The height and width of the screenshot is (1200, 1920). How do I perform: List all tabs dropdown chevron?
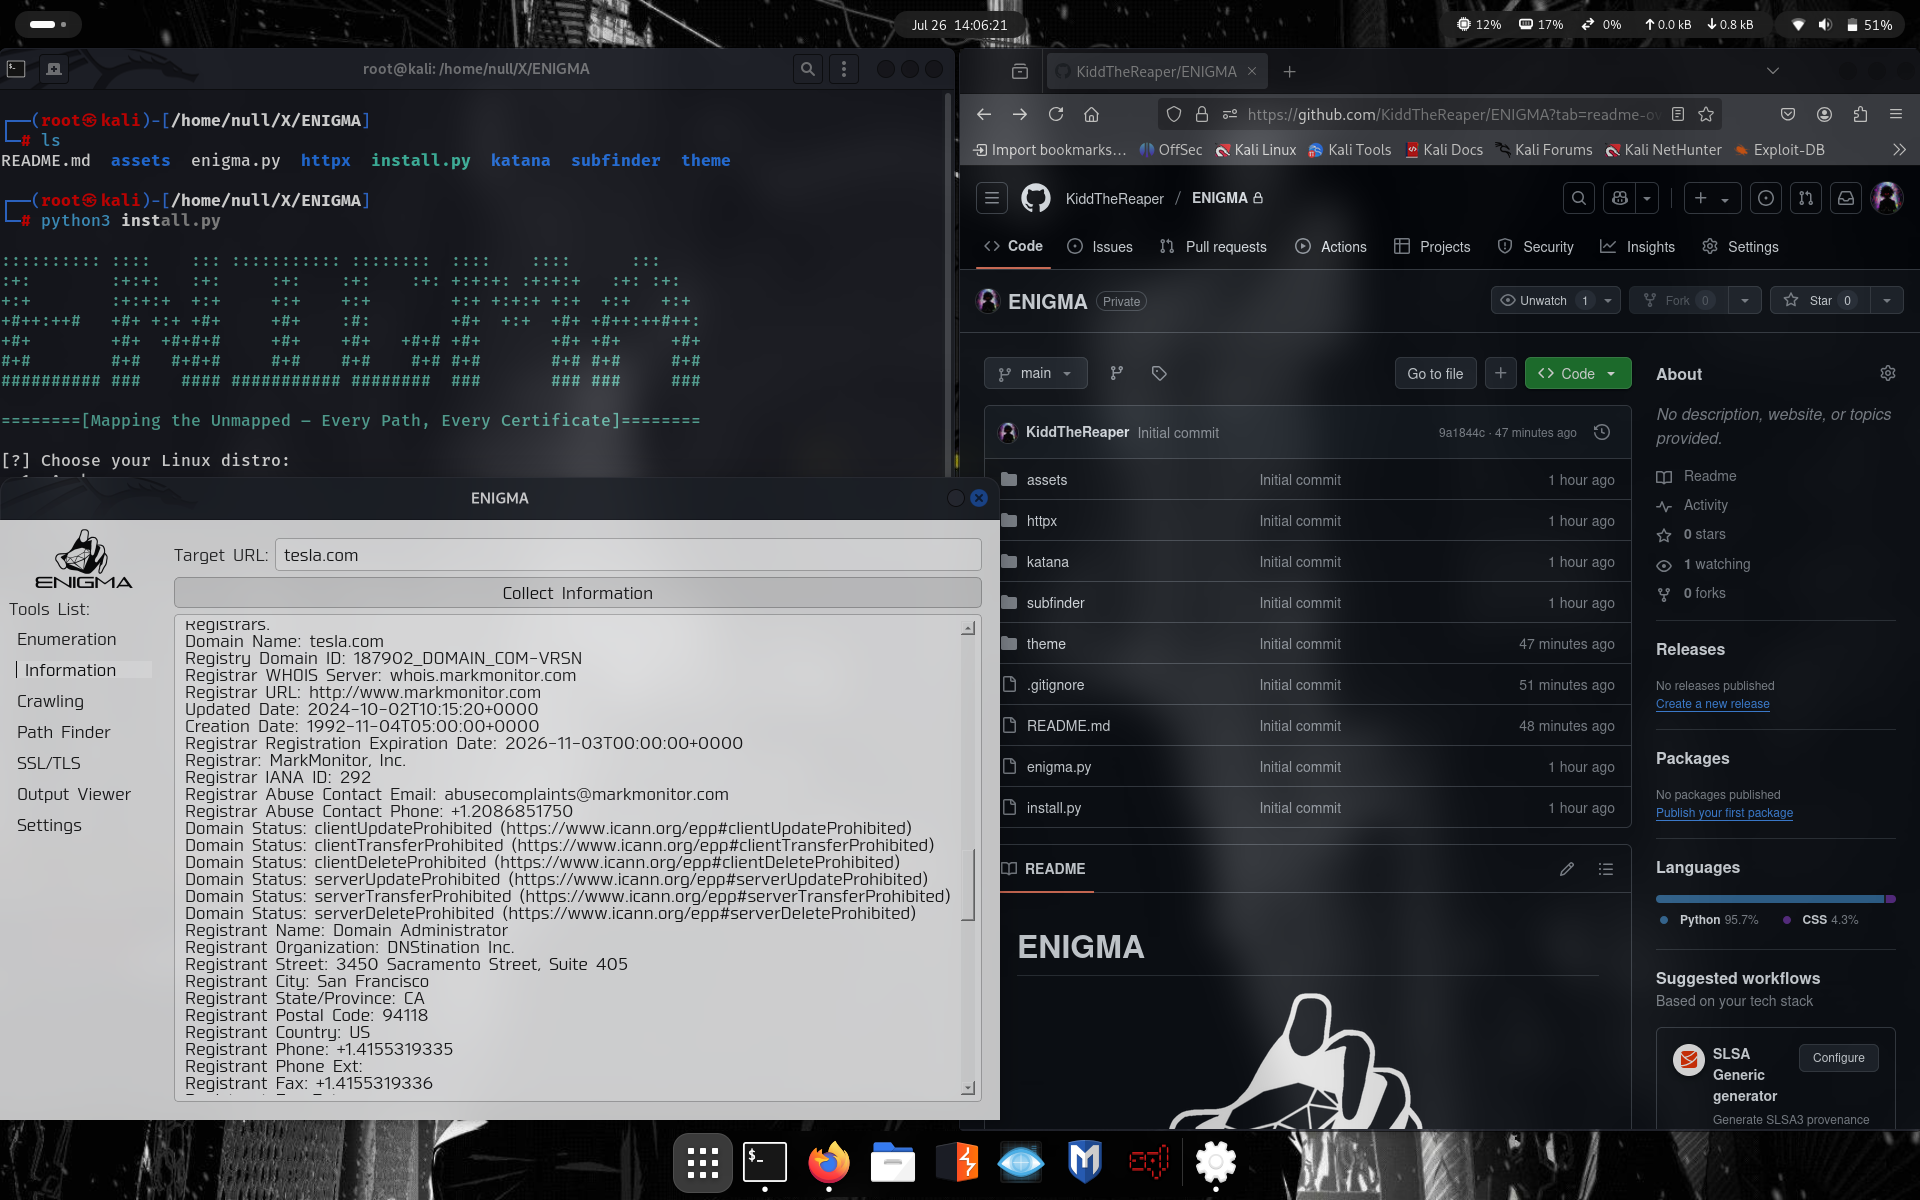tap(1773, 71)
